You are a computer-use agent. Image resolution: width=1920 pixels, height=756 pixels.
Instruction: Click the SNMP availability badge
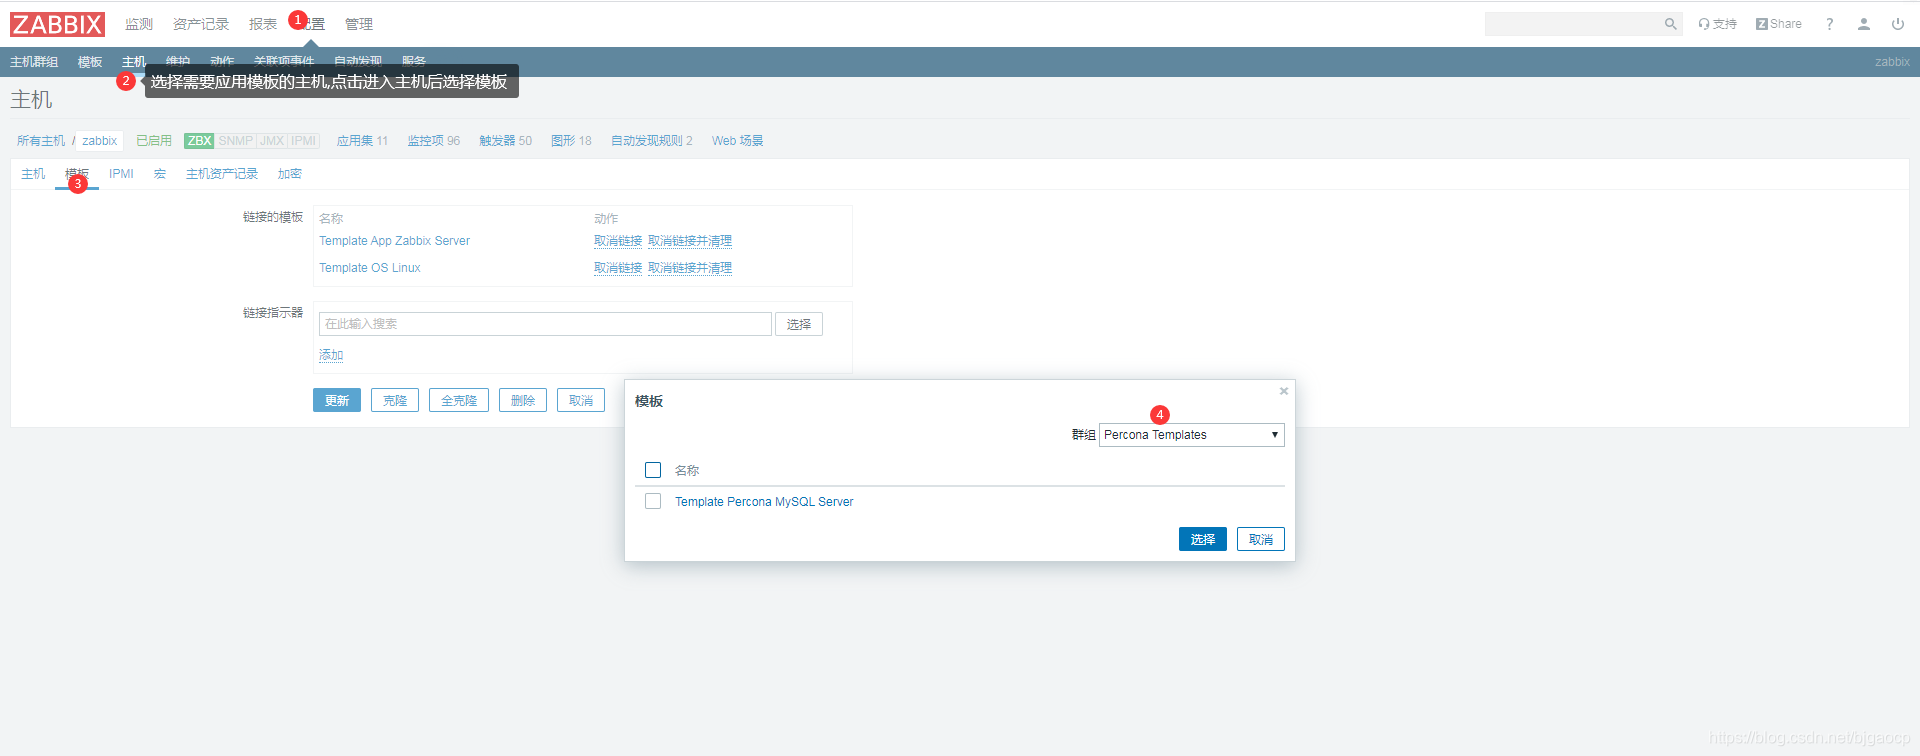point(236,141)
